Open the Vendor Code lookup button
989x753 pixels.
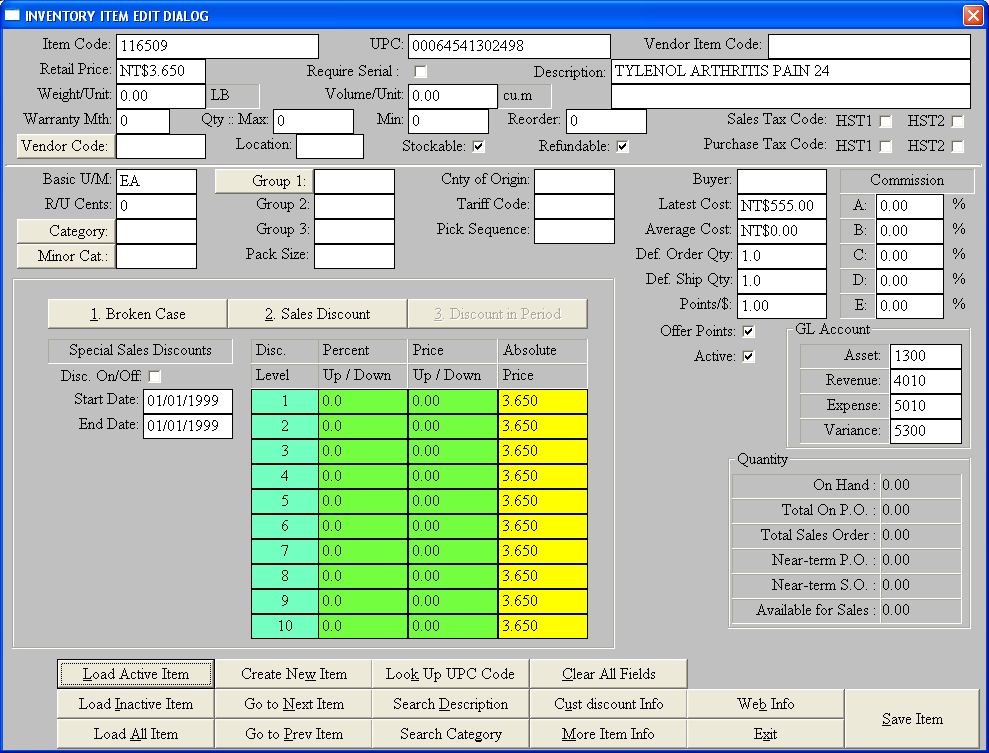[x=62, y=146]
